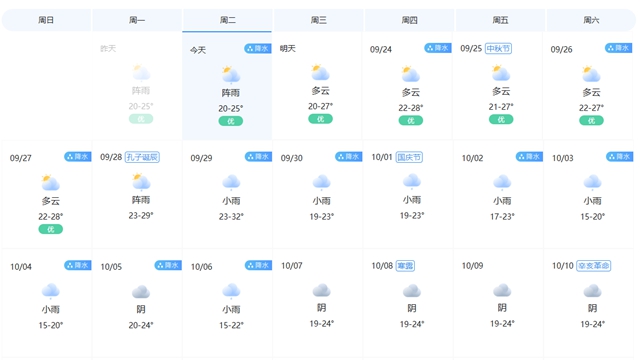Click the 10/03 降水 badge
Image resolution: width=640 pixels, height=360 pixels.
tap(620, 156)
